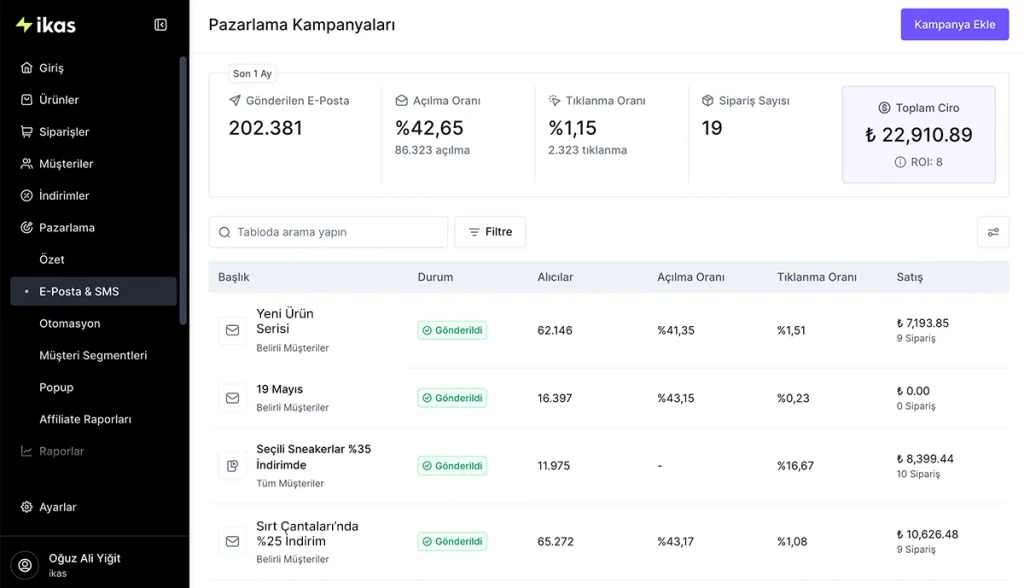Open the Siparişler menu item
The width and height of the screenshot is (1024, 588).
point(64,132)
